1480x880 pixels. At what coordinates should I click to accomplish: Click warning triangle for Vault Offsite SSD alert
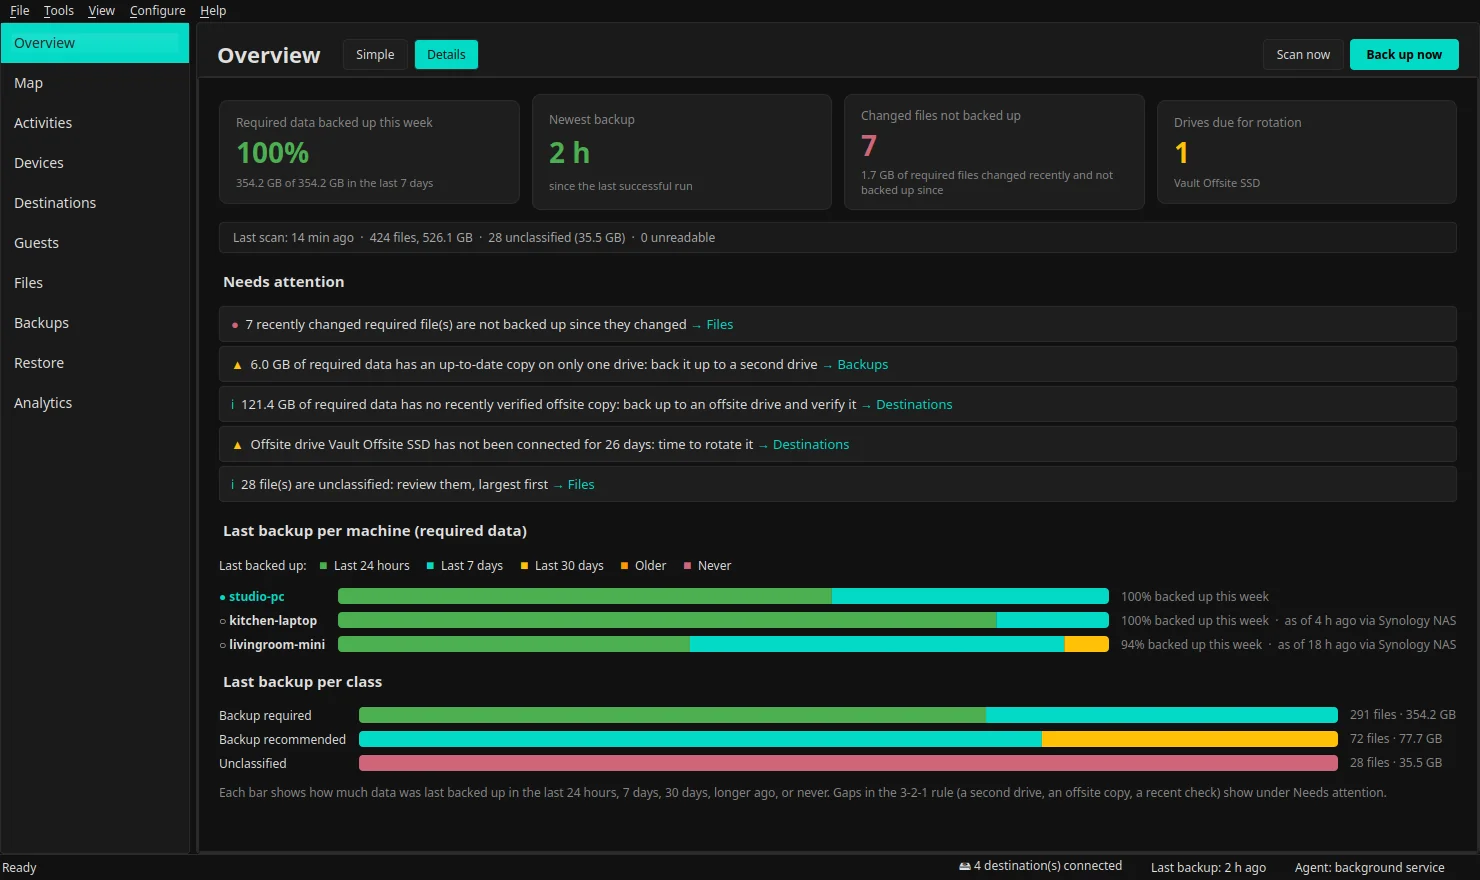point(237,445)
